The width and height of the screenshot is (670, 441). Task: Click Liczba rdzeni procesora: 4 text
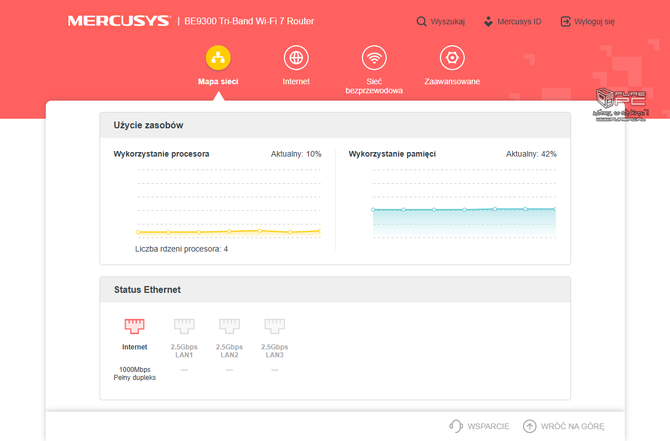pyautogui.click(x=182, y=249)
